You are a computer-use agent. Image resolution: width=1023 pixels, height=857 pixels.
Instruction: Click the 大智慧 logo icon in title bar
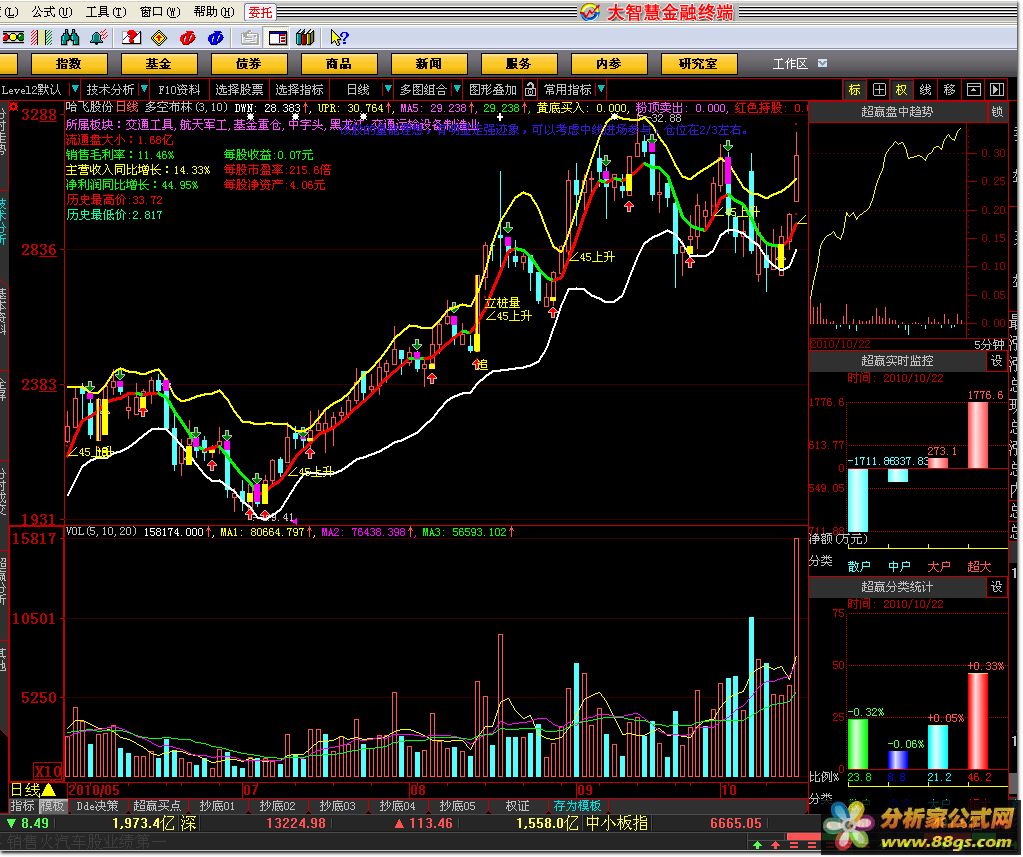click(590, 12)
